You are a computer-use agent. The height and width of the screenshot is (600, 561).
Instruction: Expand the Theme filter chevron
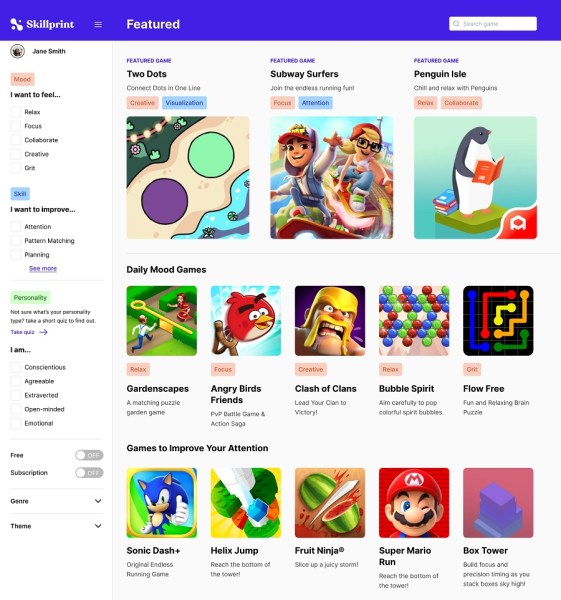98,526
